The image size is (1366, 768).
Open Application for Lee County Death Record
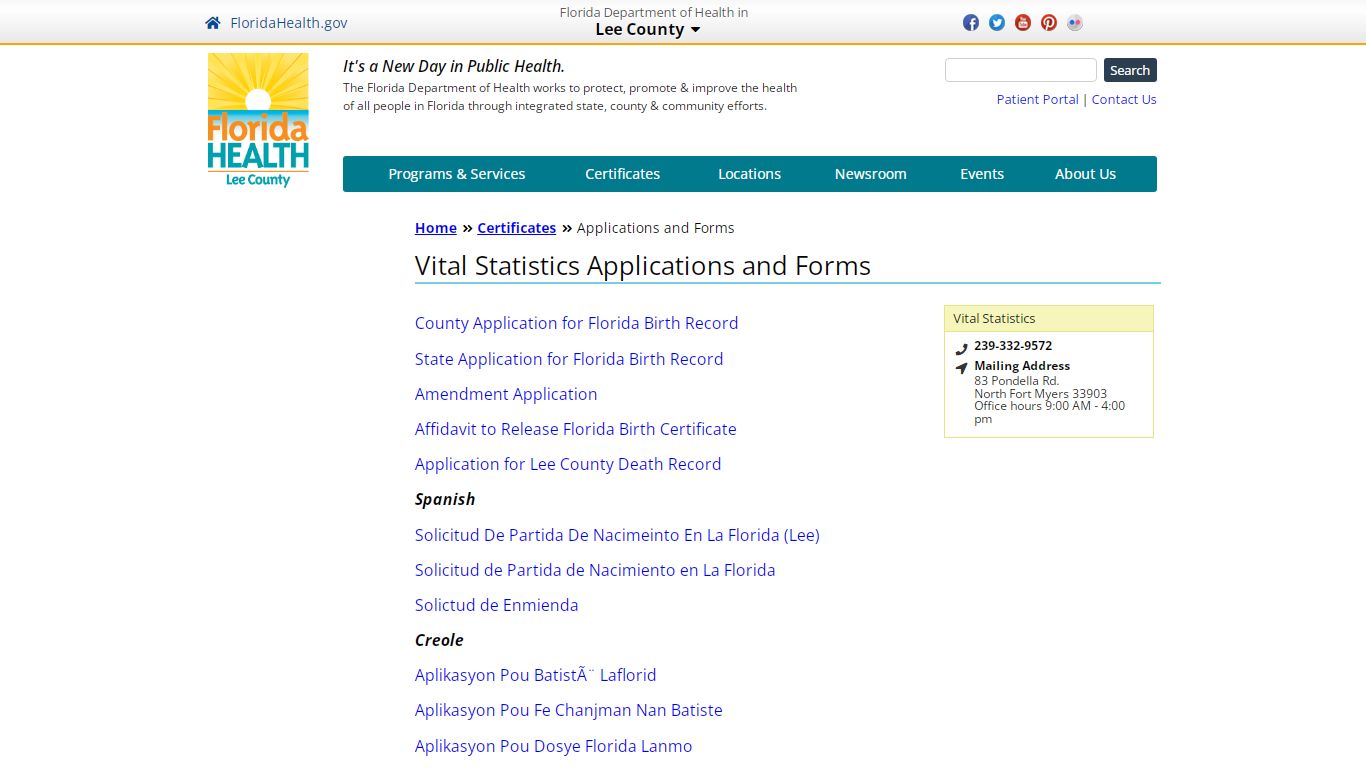[x=568, y=464]
